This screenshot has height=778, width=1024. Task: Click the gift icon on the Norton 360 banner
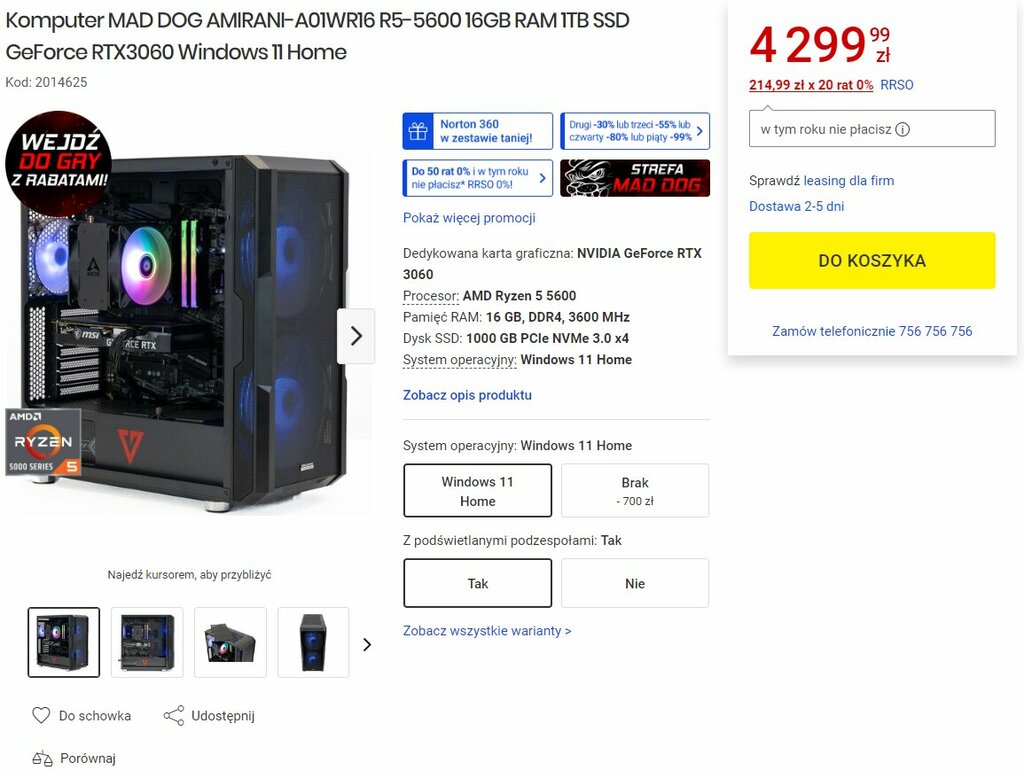click(418, 131)
